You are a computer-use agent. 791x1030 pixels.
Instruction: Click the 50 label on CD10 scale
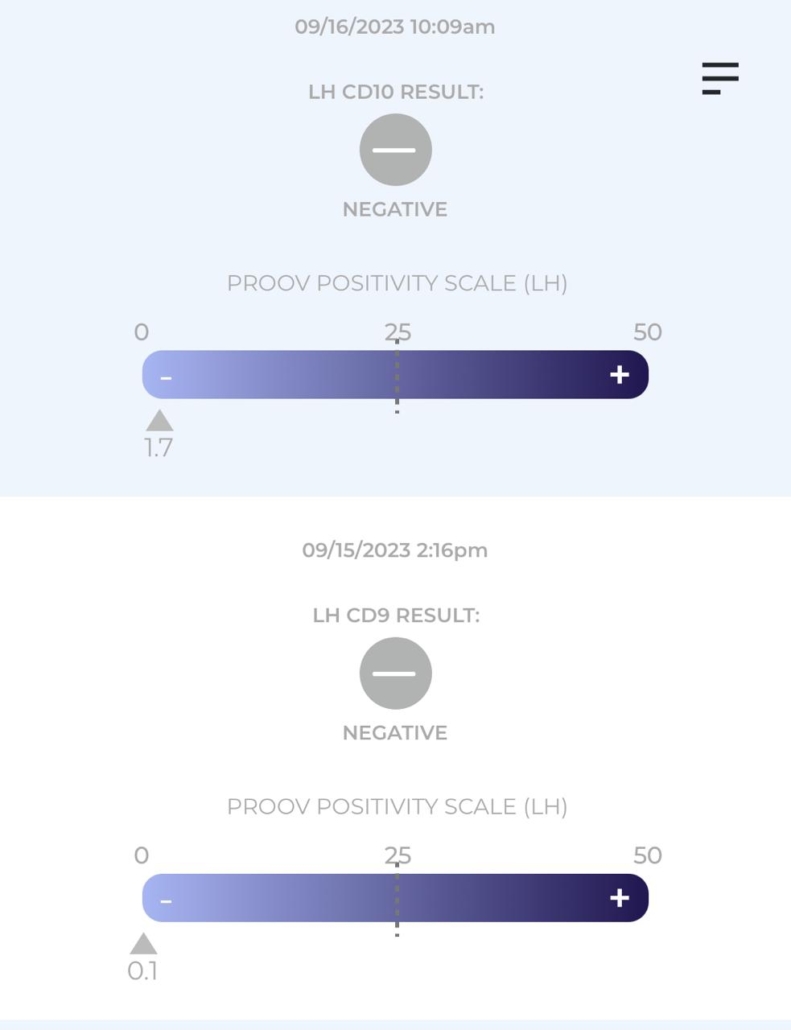point(648,332)
